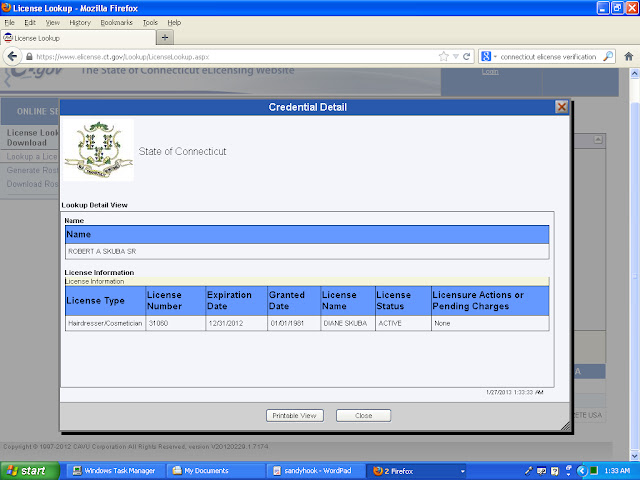The height and width of the screenshot is (480, 640).
Task: Open the Help menu
Action: click(x=174, y=22)
